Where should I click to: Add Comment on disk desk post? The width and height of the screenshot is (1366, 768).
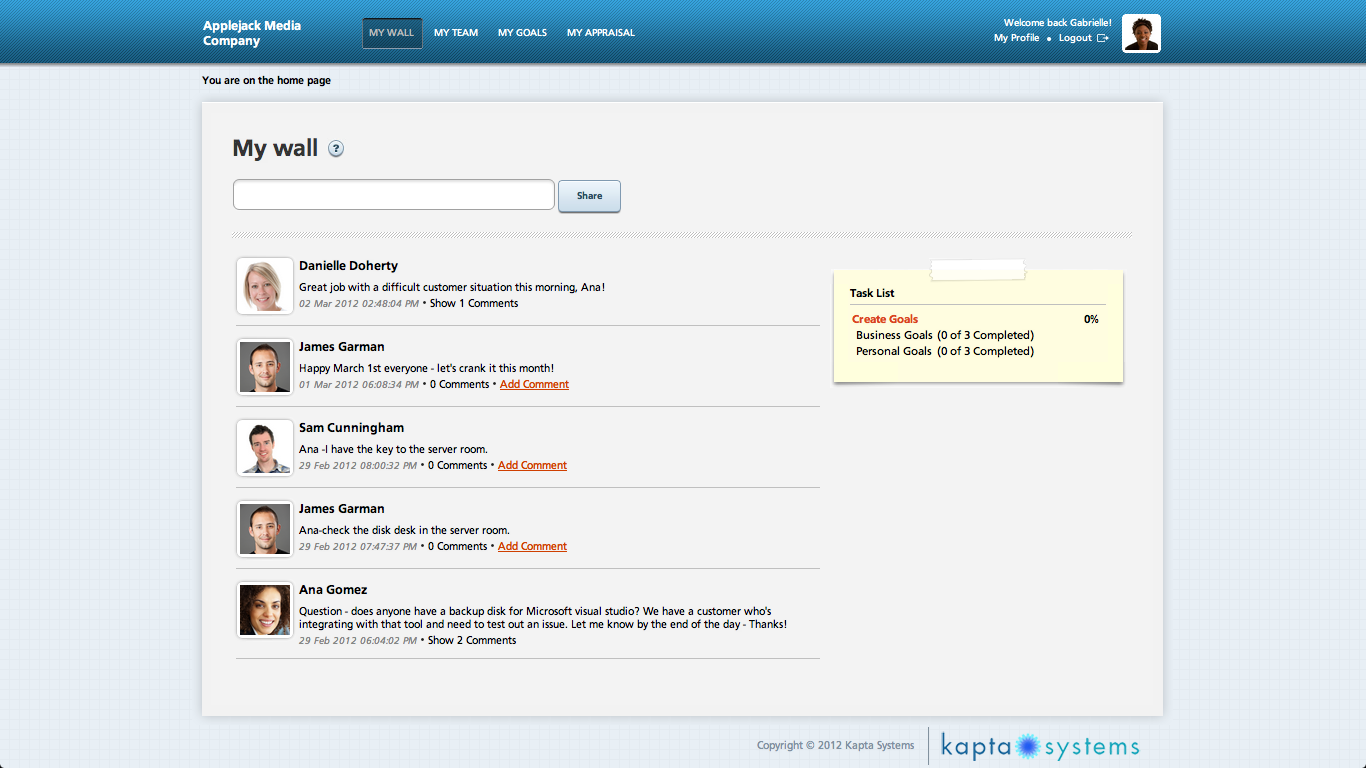pyautogui.click(x=532, y=546)
